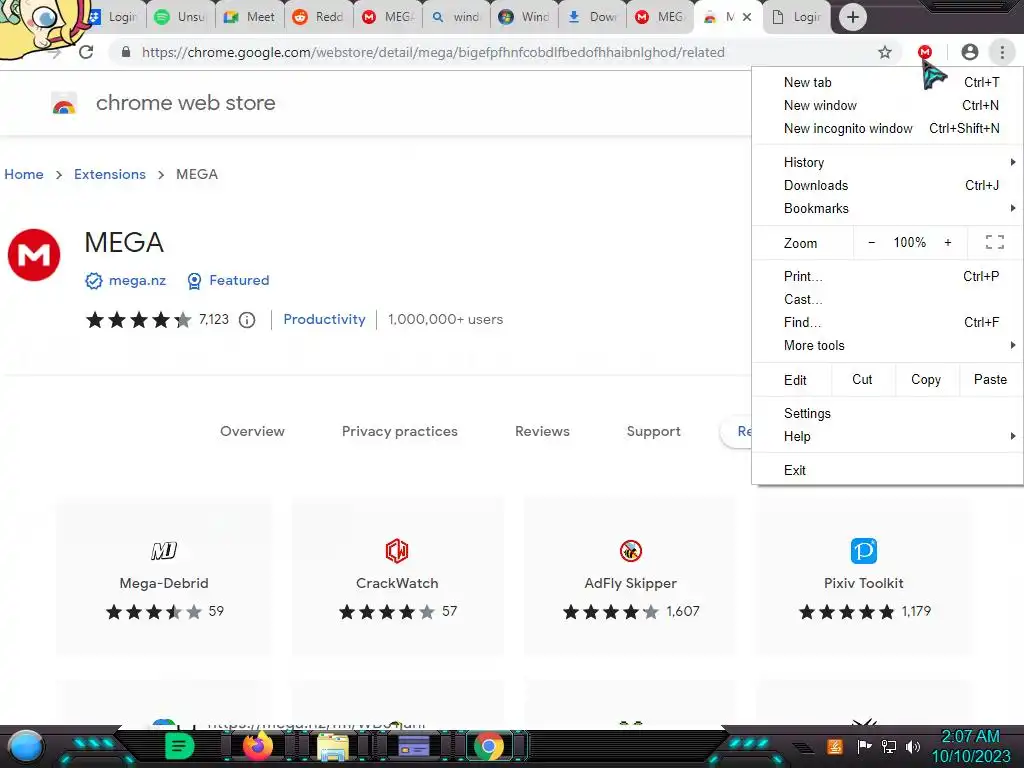Click the three-dot Chrome menu button
Screen dimensions: 1024x768
[x=1002, y=52]
